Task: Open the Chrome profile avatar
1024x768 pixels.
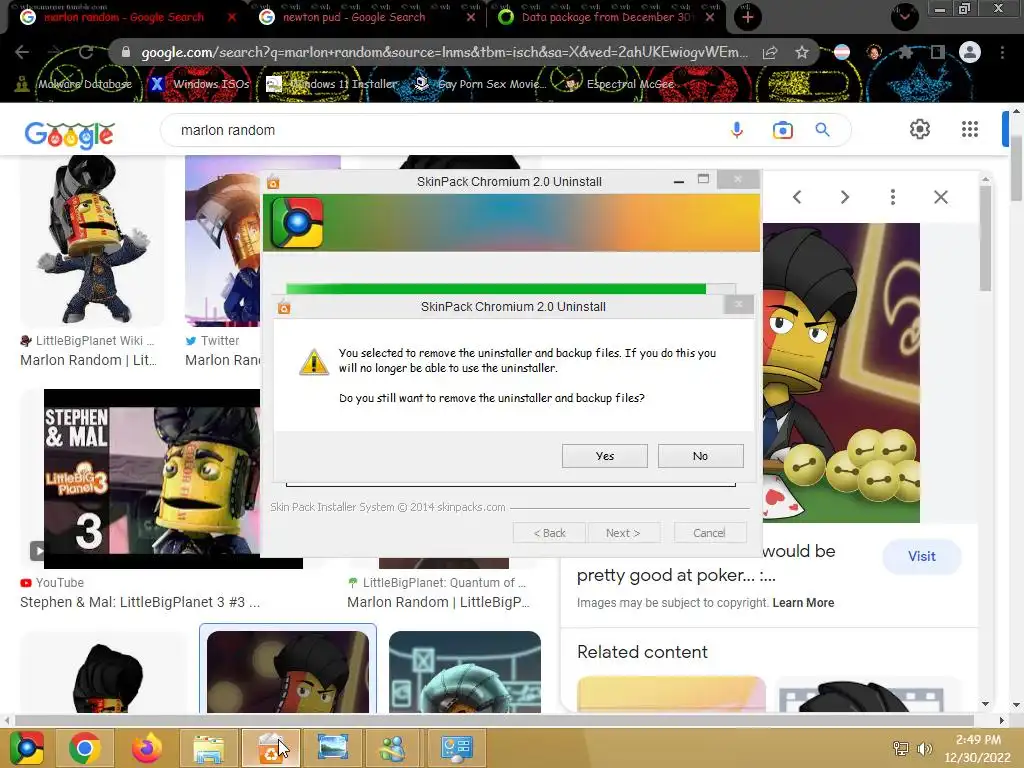Action: pyautogui.click(x=970, y=52)
